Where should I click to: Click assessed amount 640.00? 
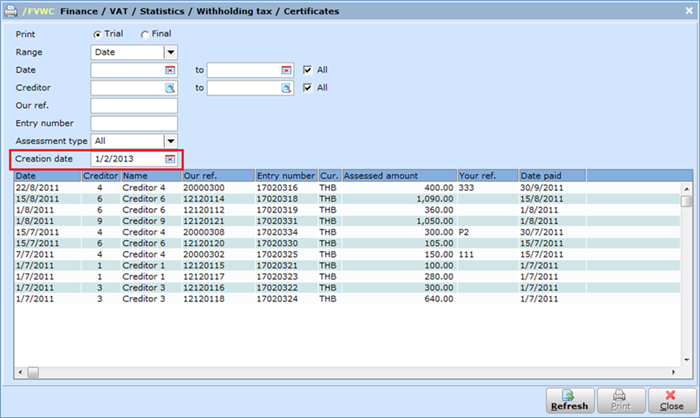(438, 299)
